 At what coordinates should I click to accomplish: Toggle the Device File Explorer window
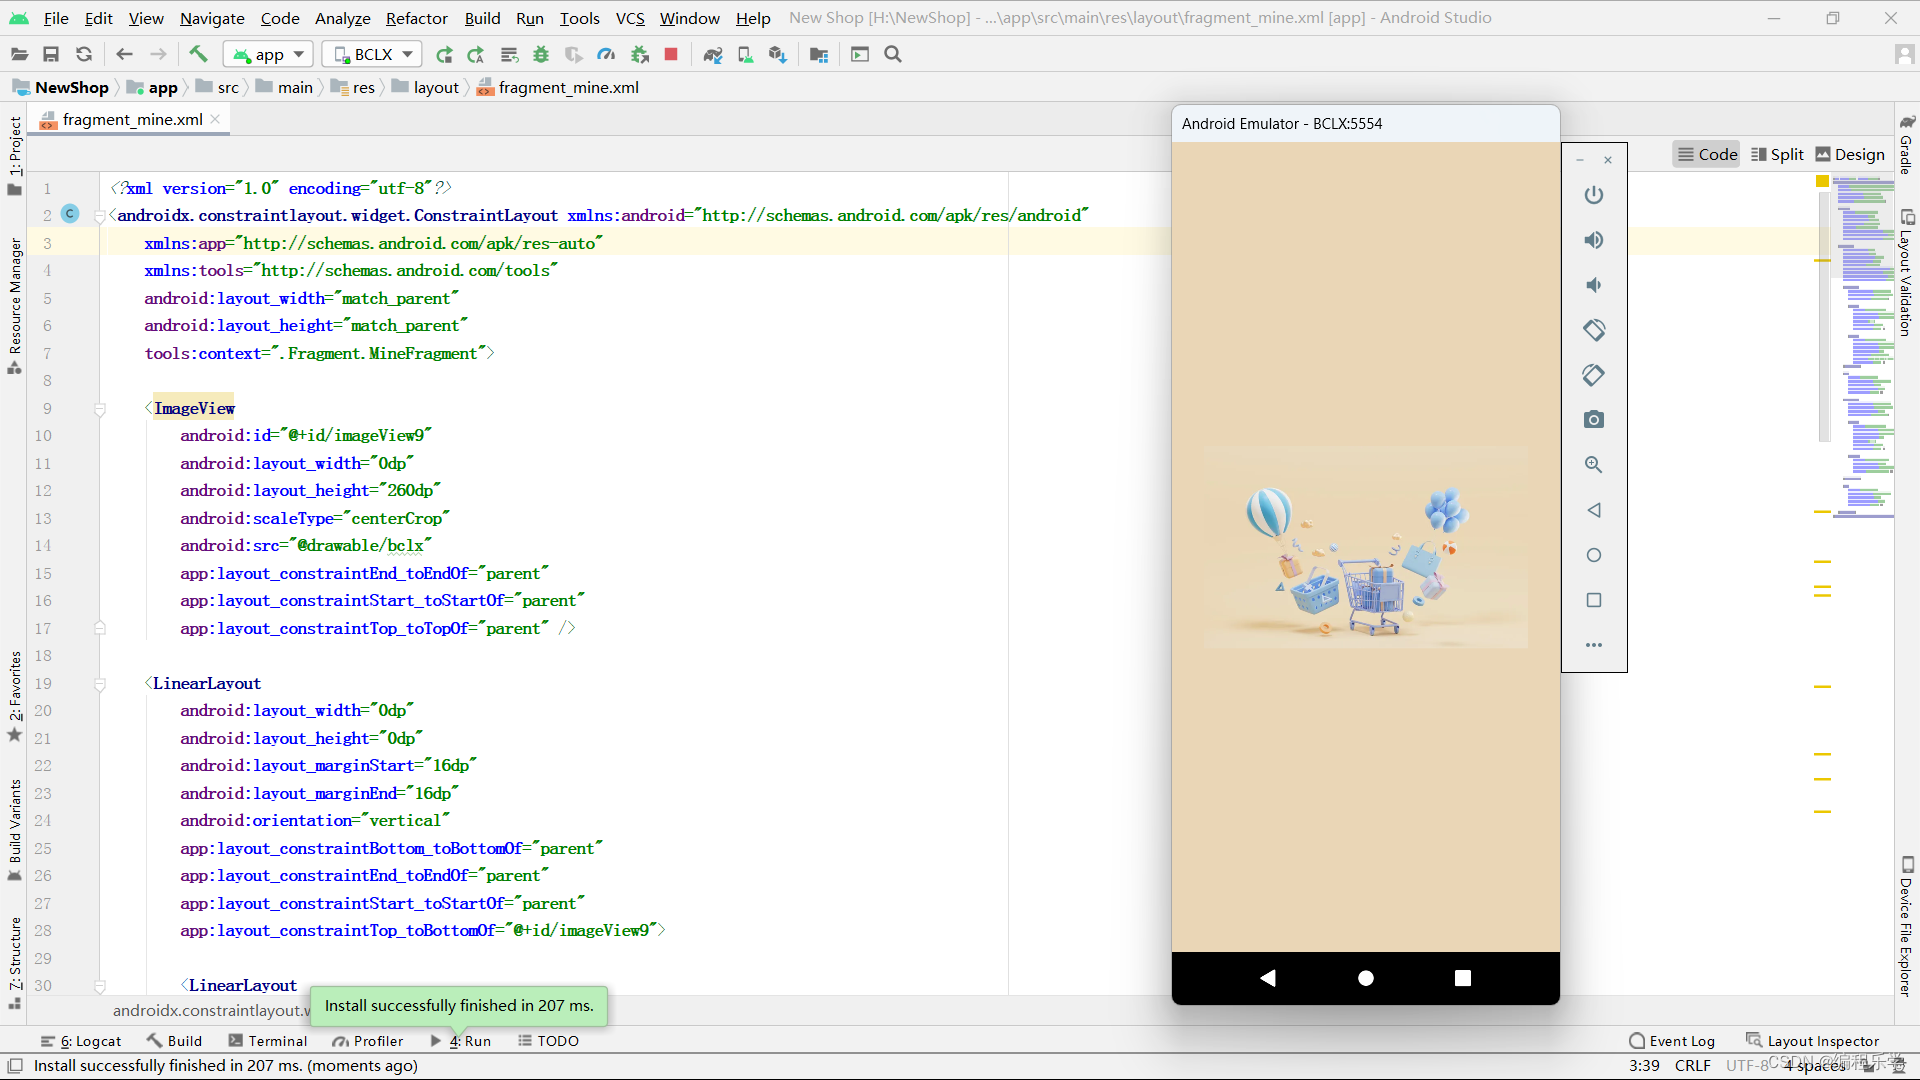click(1907, 927)
